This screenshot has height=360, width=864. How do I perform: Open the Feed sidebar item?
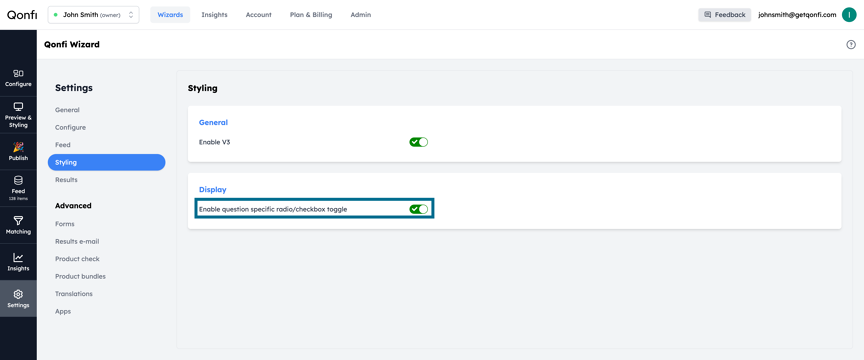tap(18, 187)
